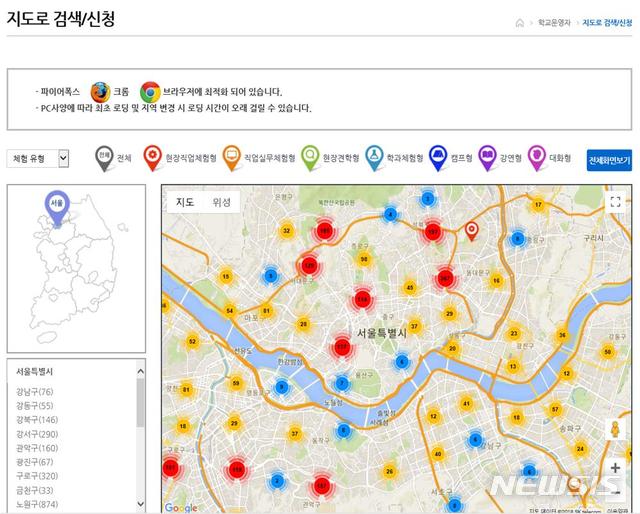Click the district list scrollbar thumb
Screen dimensions: 640x514
pyautogui.click(x=140, y=403)
